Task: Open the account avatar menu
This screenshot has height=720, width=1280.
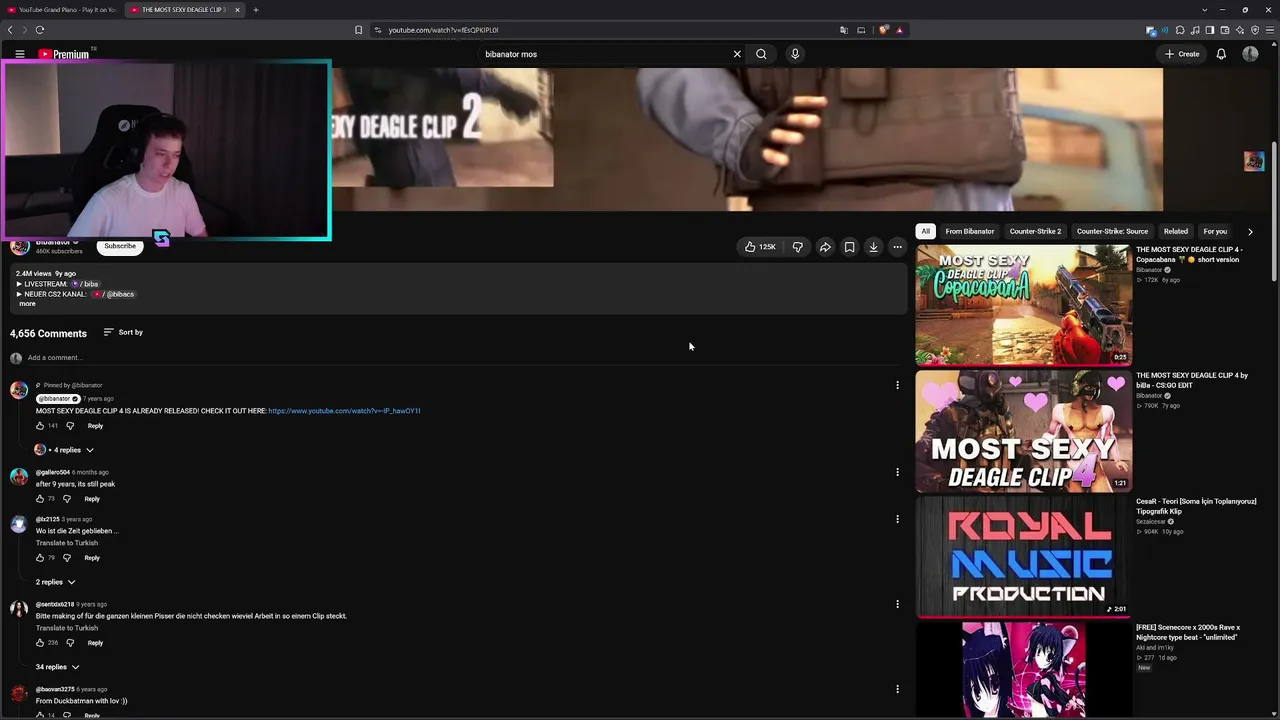Action: pos(1250,54)
